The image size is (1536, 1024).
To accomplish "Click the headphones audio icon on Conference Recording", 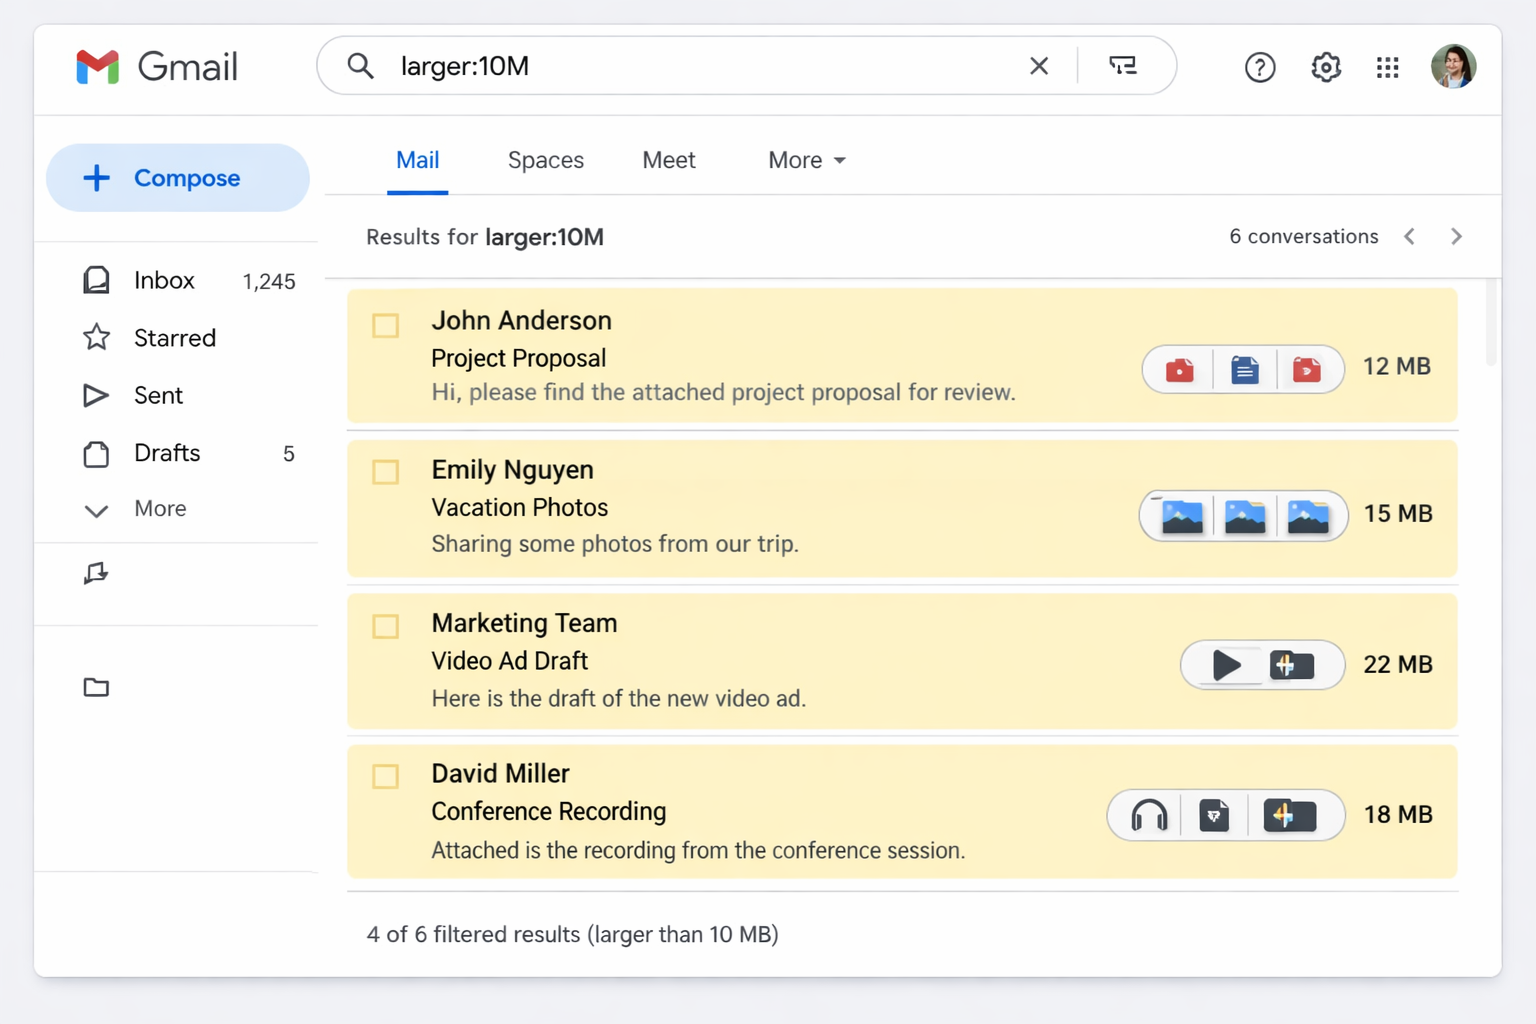I will click(1146, 815).
